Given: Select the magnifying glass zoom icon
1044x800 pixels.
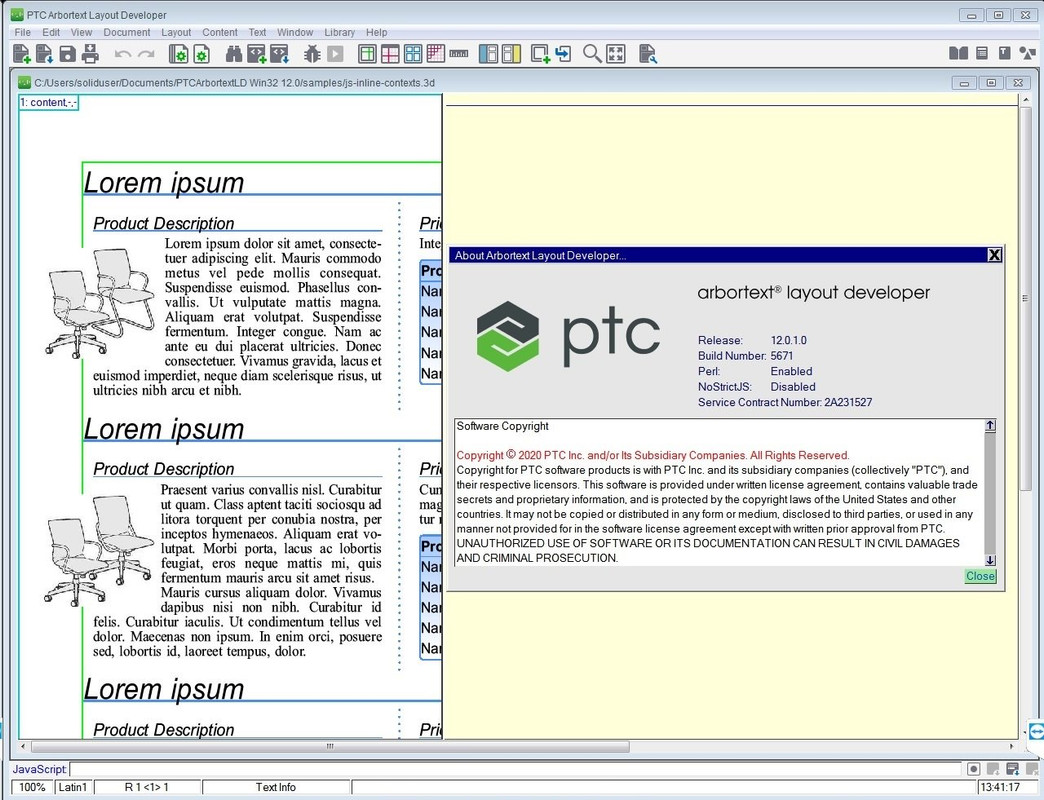Looking at the screenshot, I should tap(592, 54).
